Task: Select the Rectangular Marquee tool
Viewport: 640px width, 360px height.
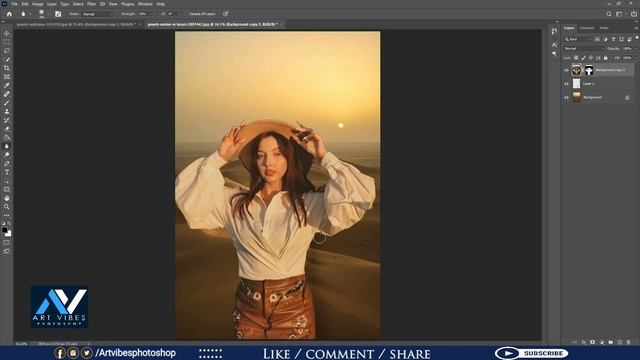Action: pos(7,42)
